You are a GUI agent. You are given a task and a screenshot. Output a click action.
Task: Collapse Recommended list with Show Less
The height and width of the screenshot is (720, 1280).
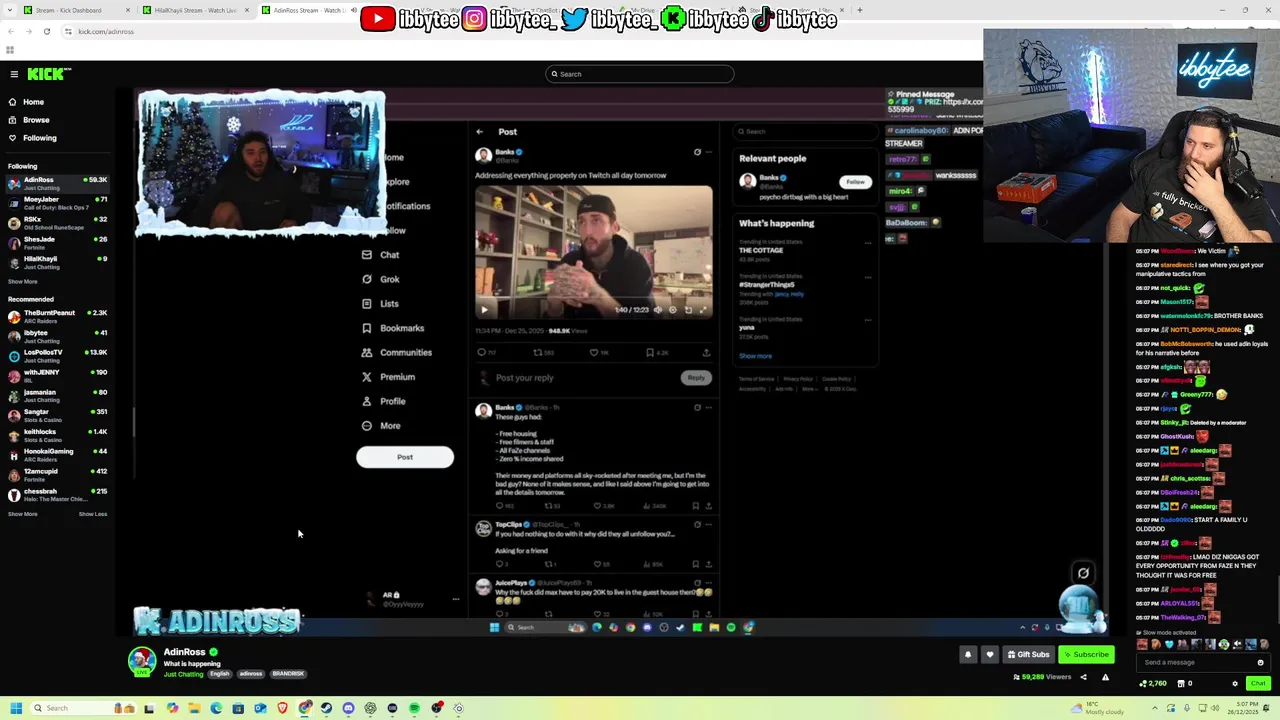point(93,514)
